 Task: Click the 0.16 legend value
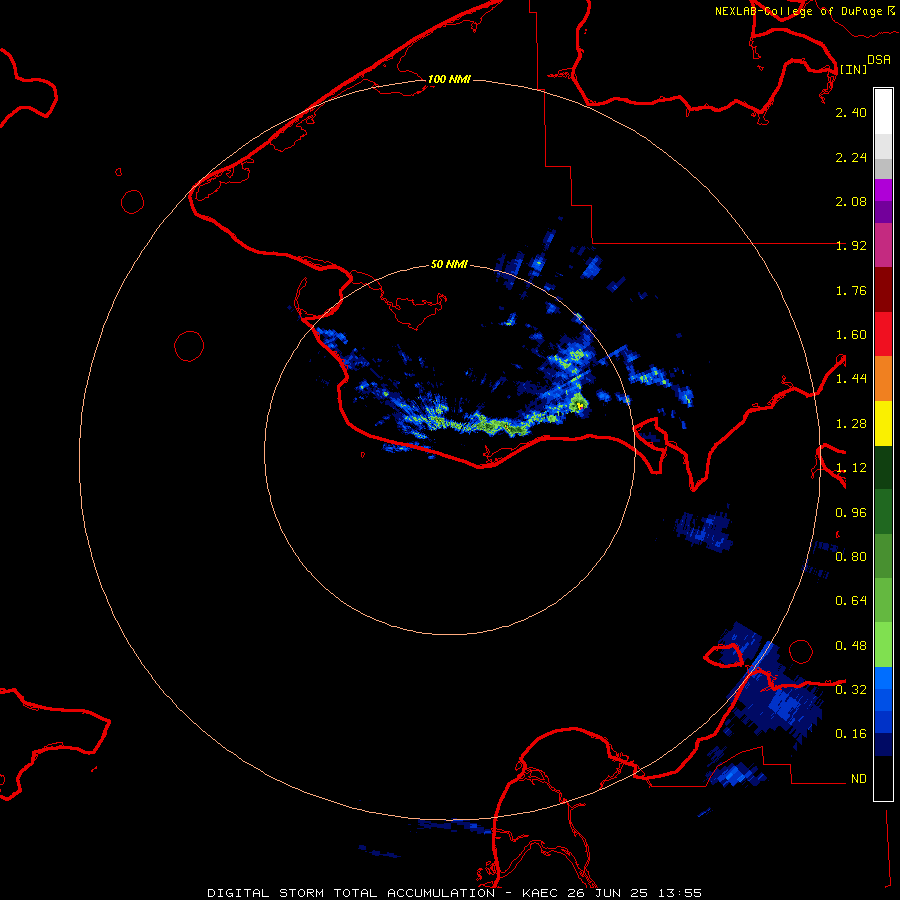click(851, 734)
